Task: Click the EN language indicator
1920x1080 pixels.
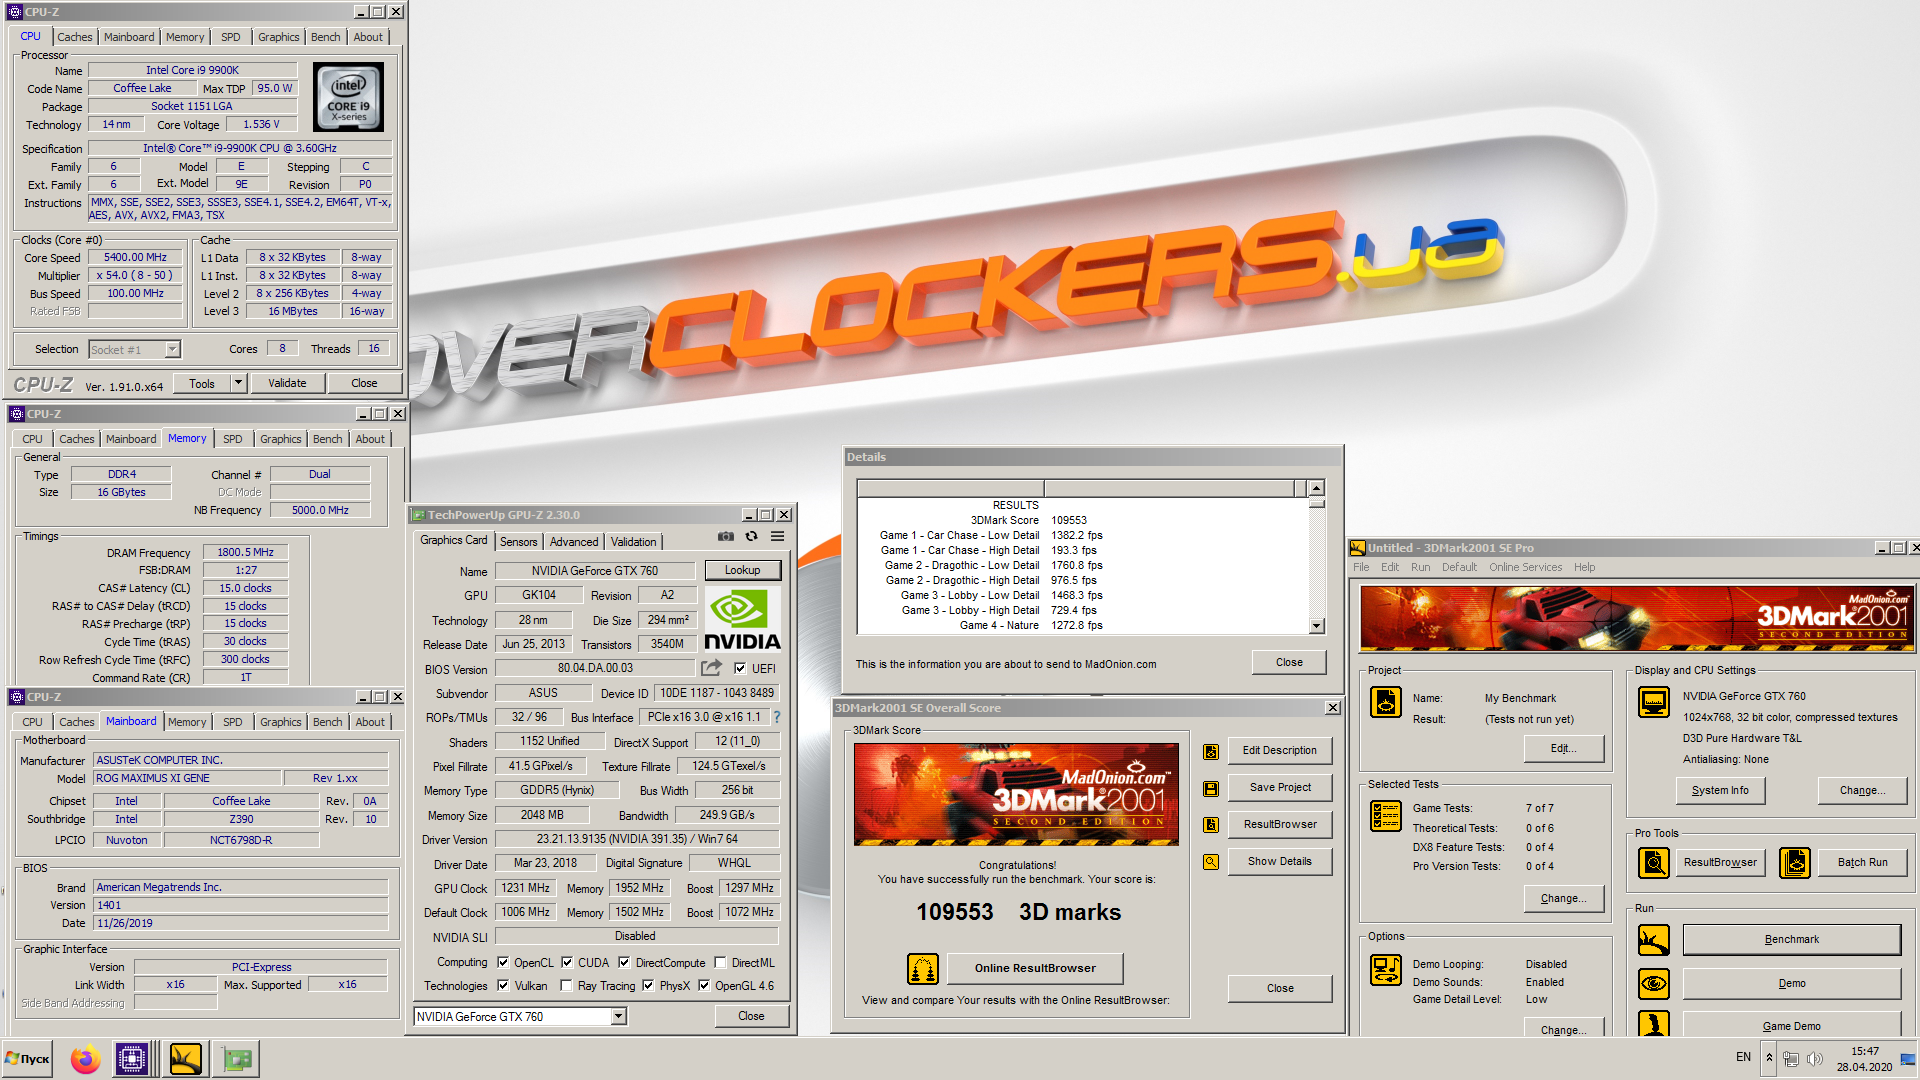Action: click(x=1743, y=1058)
